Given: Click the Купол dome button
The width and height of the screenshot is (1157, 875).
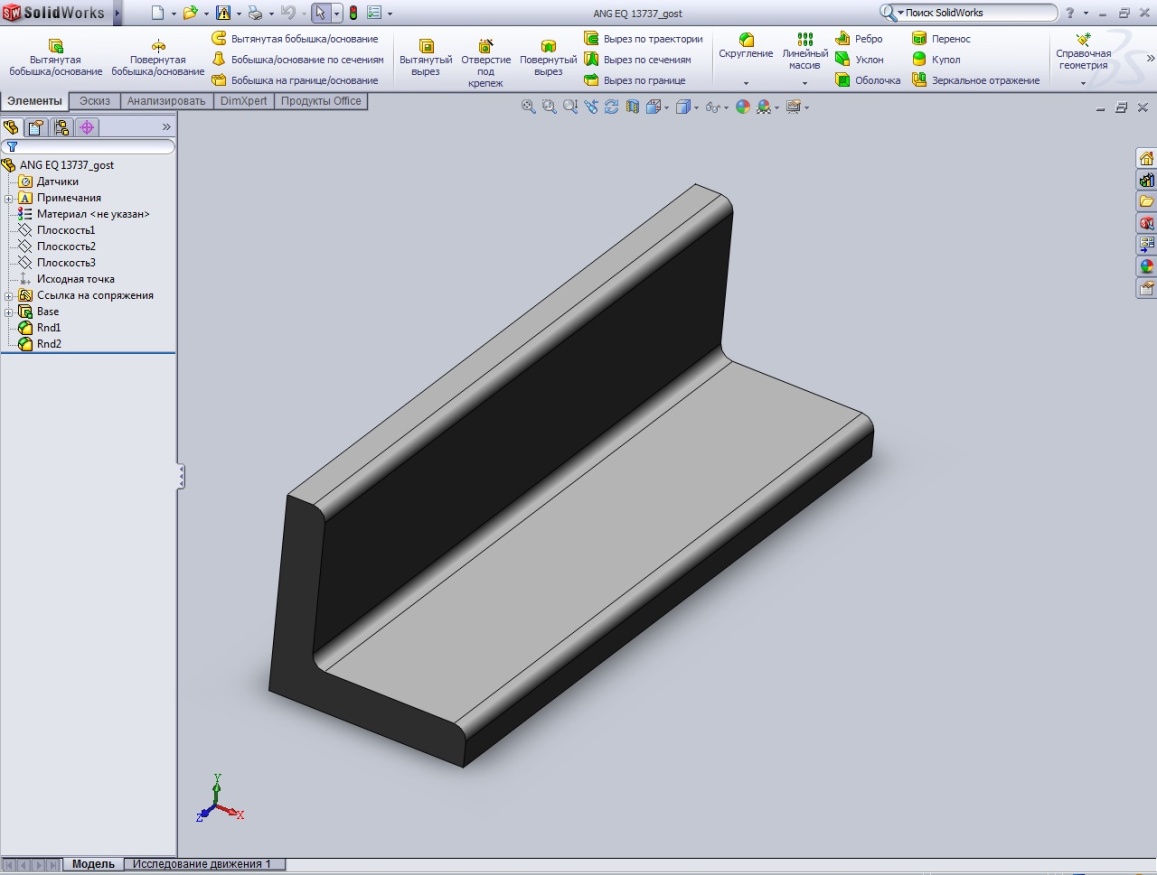Looking at the screenshot, I should (x=936, y=59).
